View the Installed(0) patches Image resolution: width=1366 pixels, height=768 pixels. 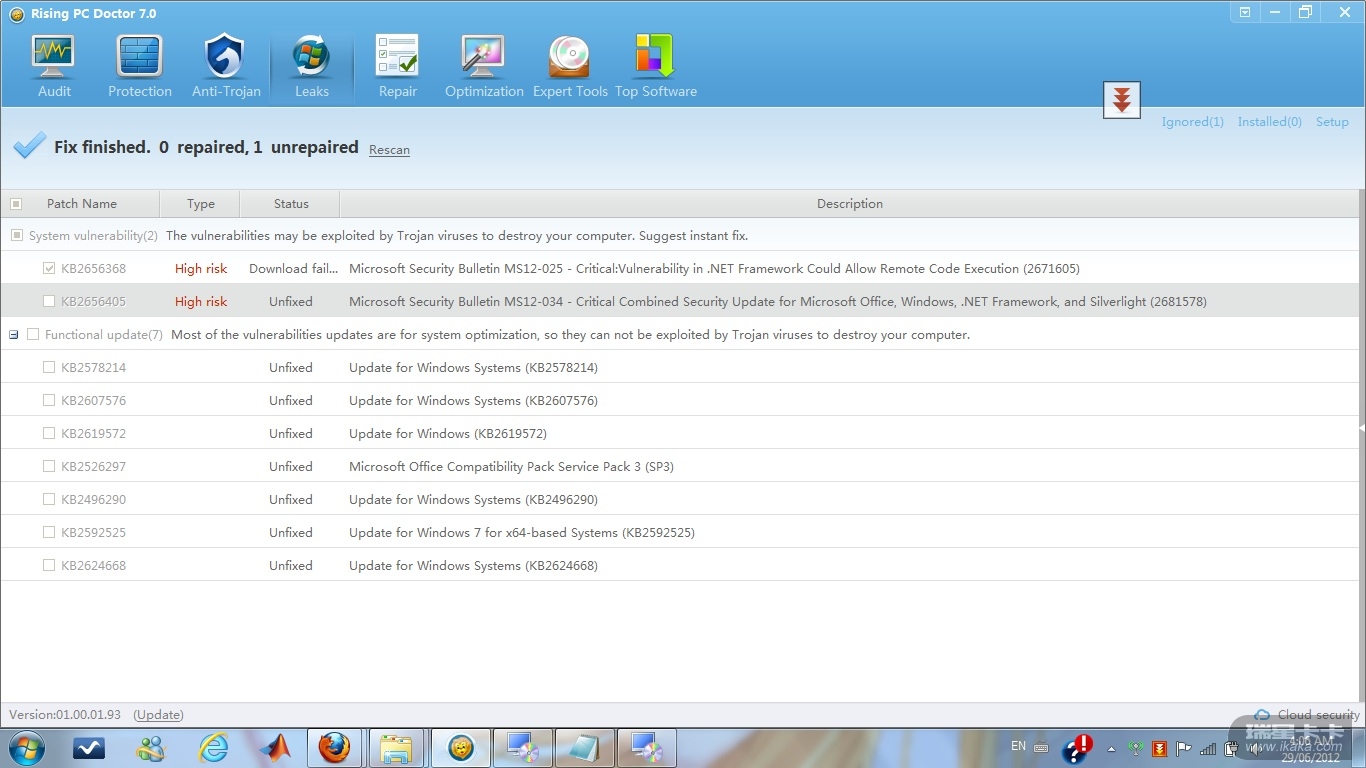click(x=1269, y=122)
